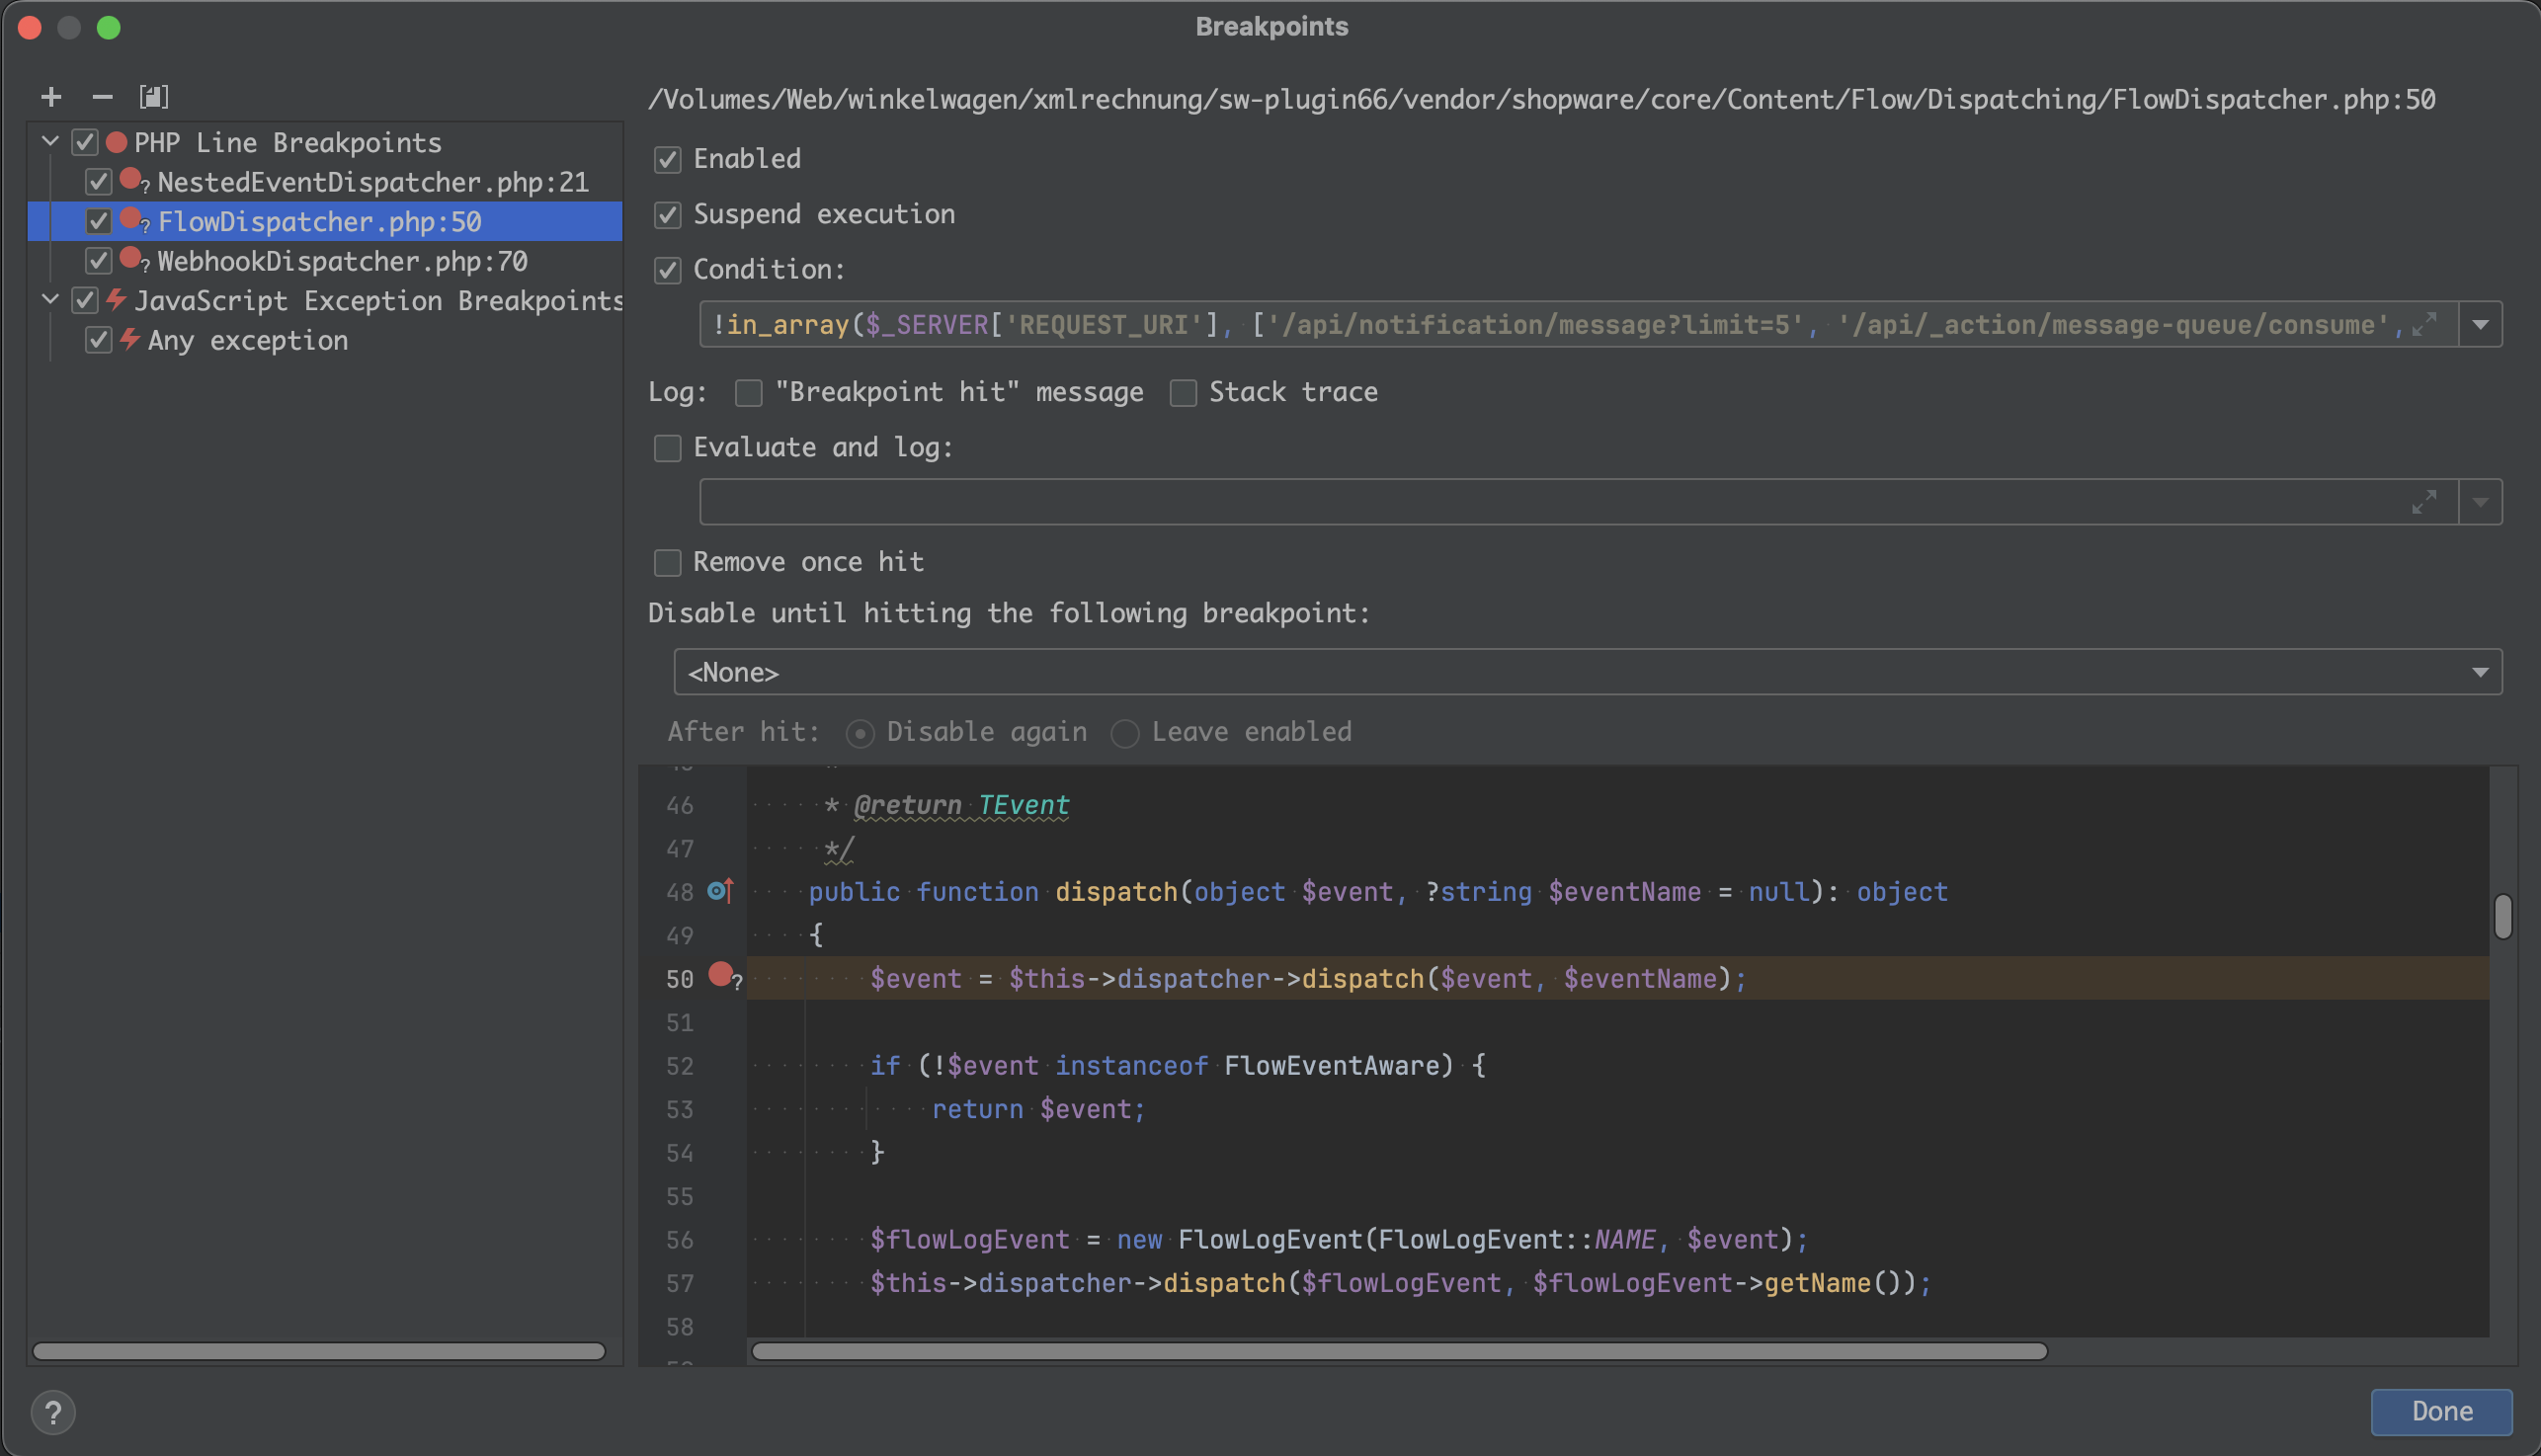Click the FlowDispatcher.php:50 file path text
Image resolution: width=2541 pixels, height=1456 pixels.
click(x=1541, y=99)
